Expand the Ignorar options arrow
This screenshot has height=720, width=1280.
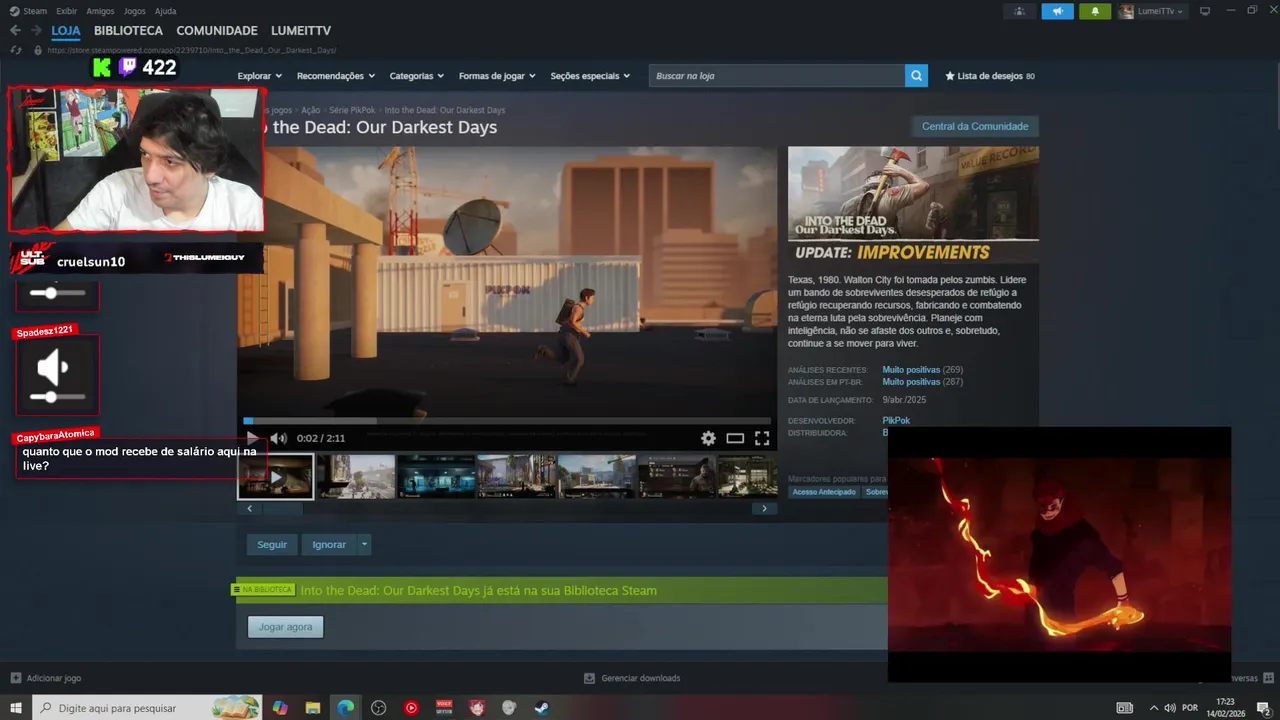point(364,545)
